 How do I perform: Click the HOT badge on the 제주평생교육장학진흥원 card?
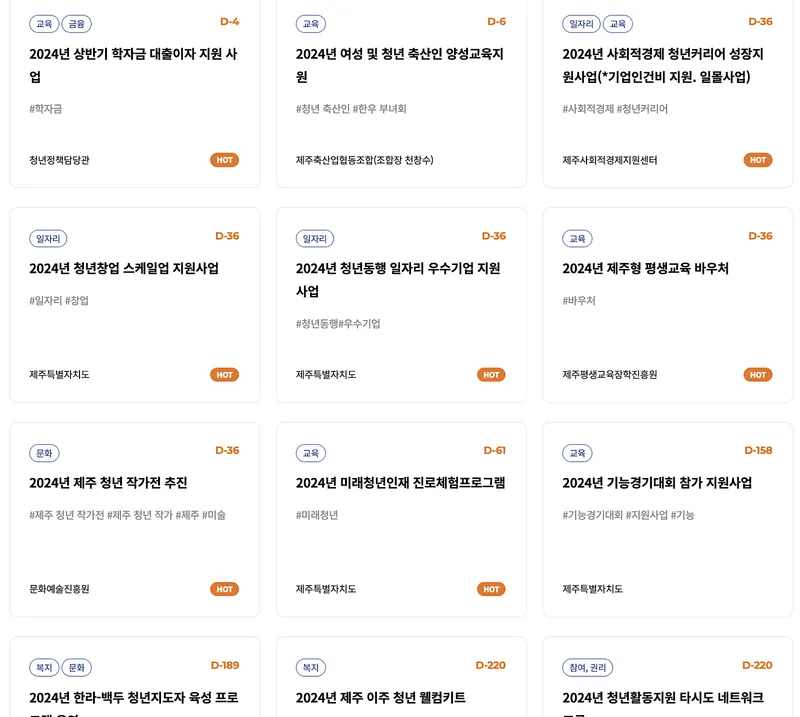(x=758, y=375)
